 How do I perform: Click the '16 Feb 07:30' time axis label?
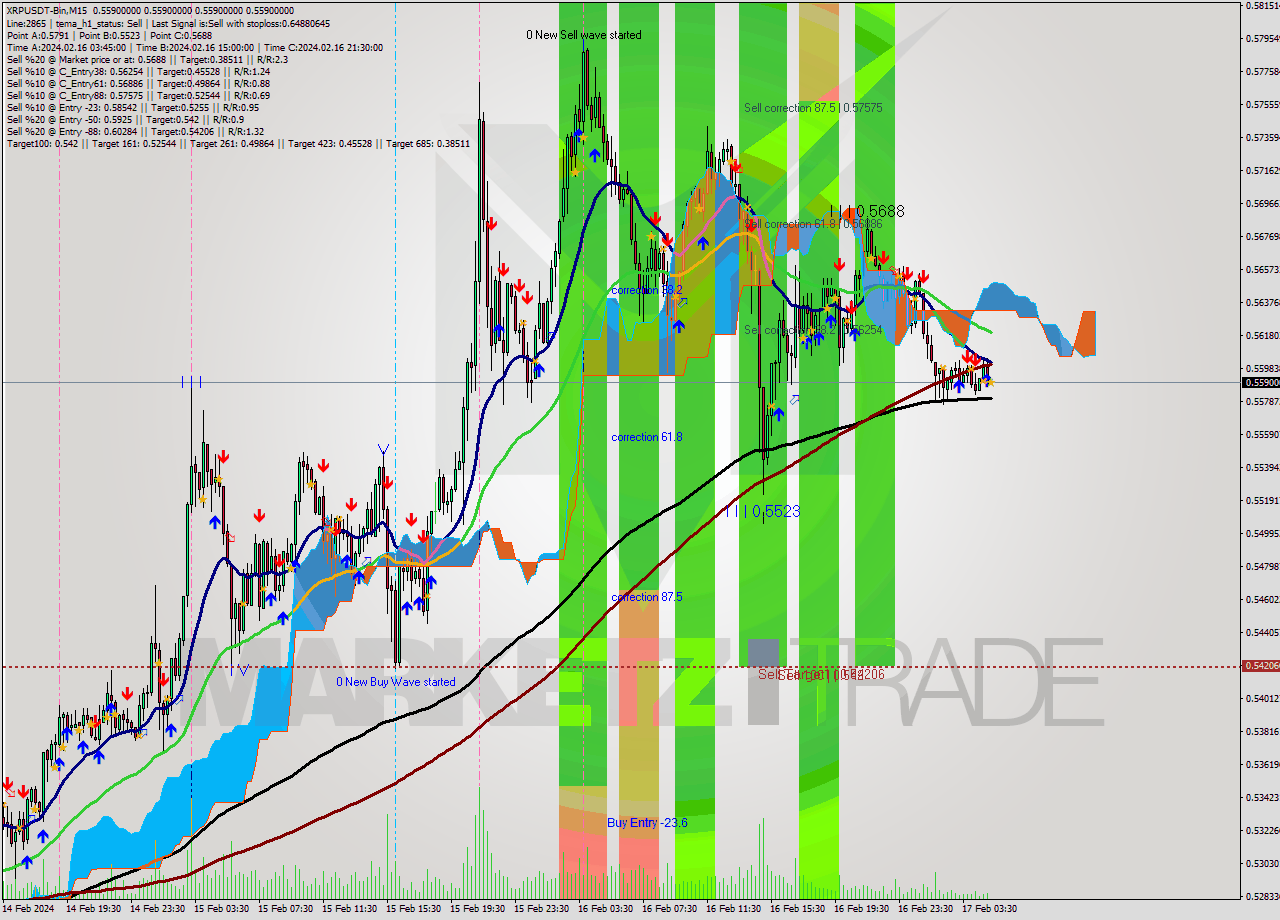(670, 909)
